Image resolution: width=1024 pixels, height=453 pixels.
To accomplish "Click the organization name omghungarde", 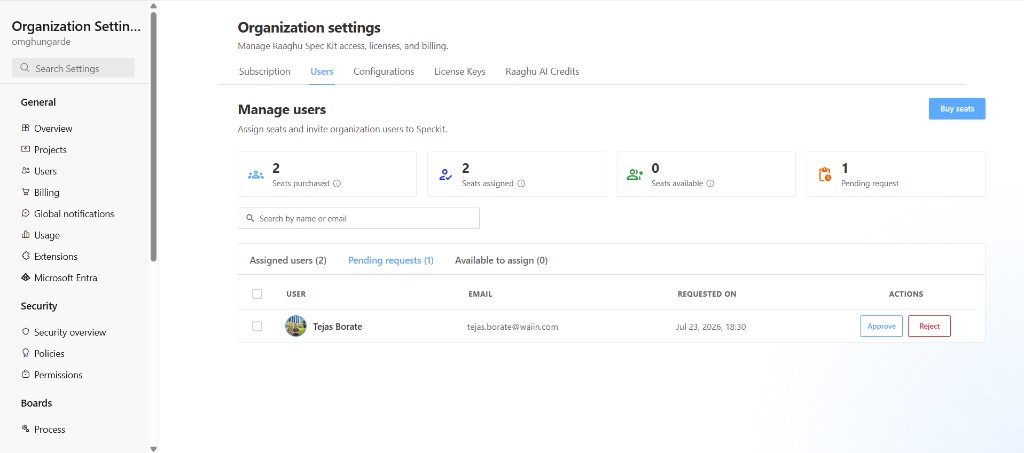I will pos(41,42).
